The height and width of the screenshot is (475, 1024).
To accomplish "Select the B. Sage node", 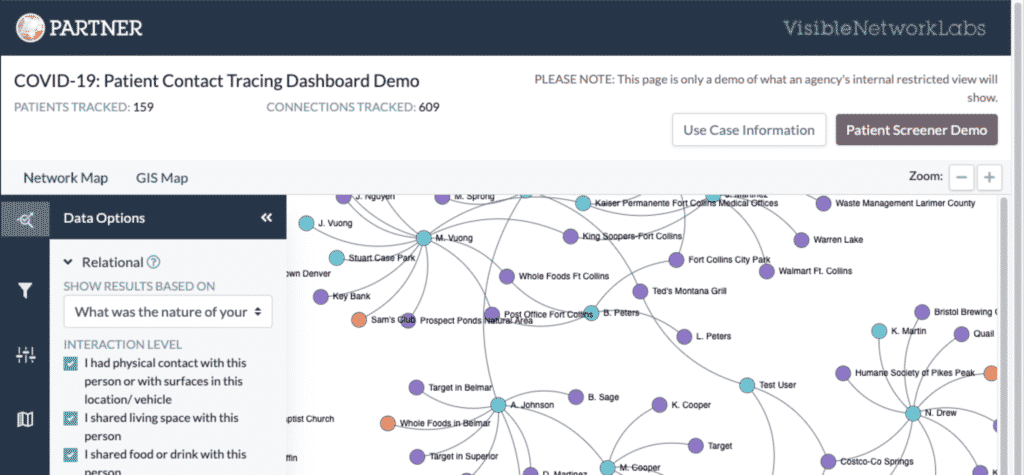I will 576,397.
